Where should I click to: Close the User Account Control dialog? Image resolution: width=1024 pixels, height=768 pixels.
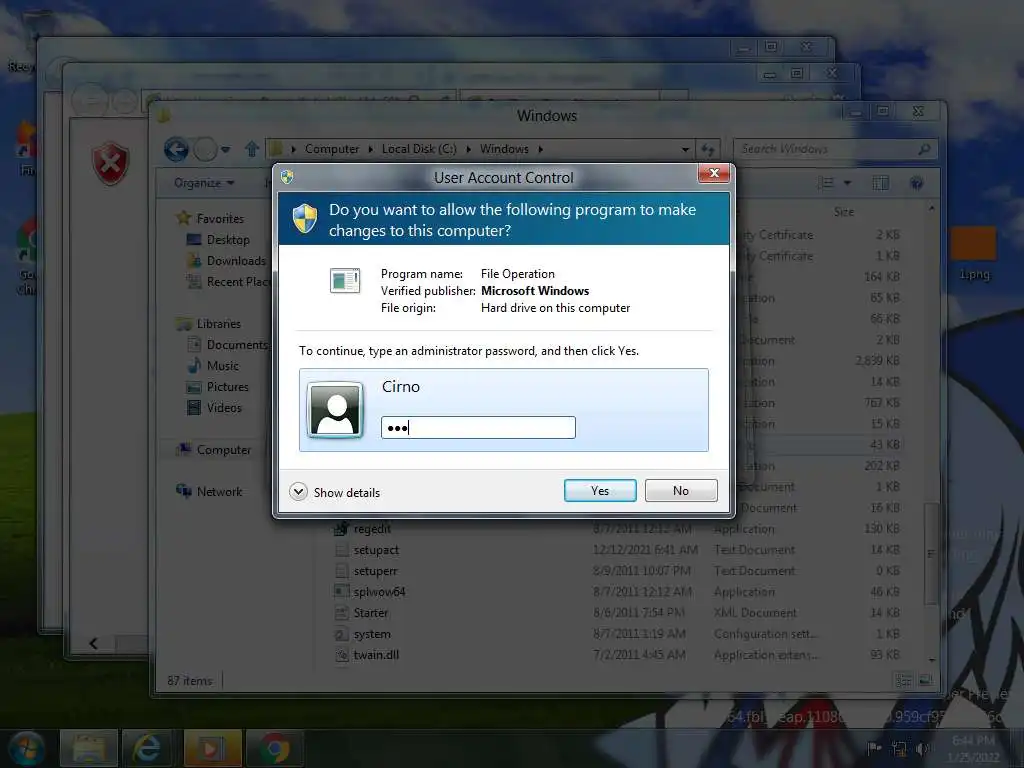713,173
